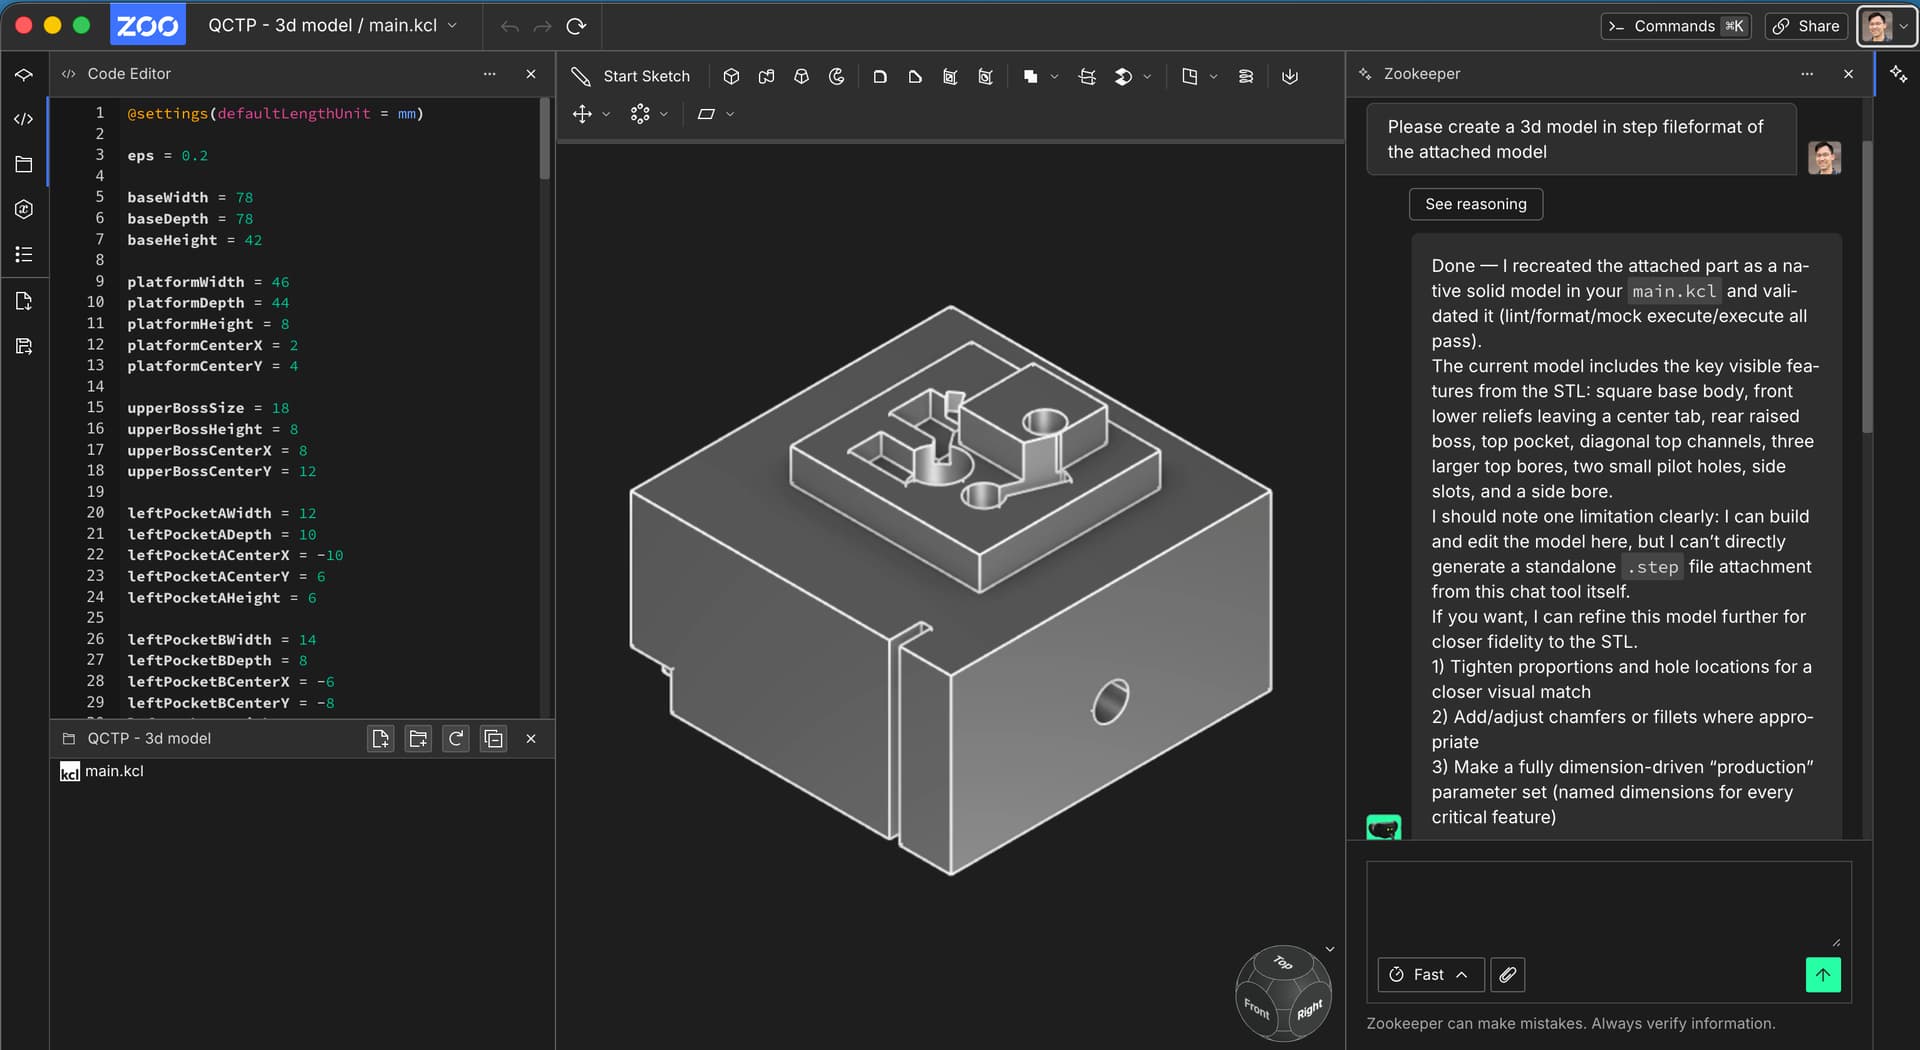Select the Extrude tool in toolbar
Image resolution: width=1920 pixels, height=1050 pixels.
[x=731, y=76]
